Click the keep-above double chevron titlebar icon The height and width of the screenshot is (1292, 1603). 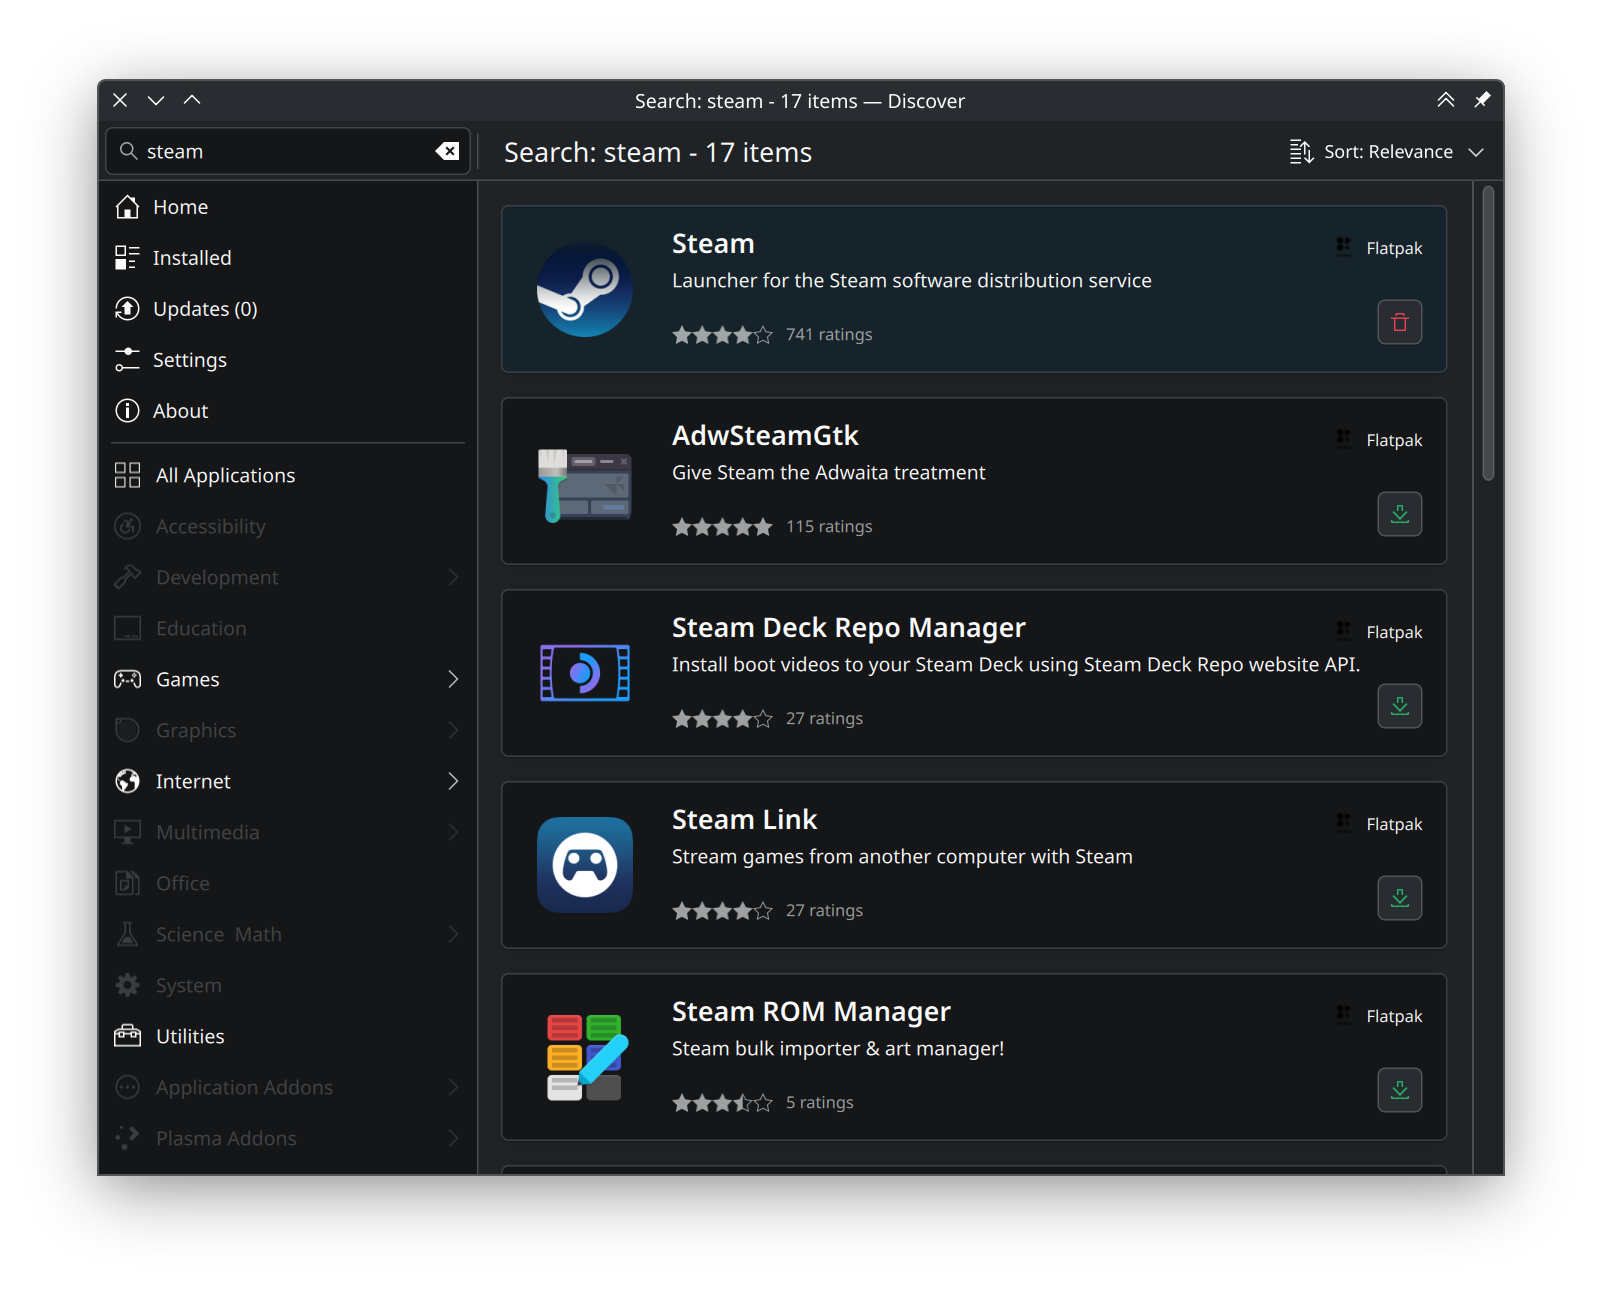pyautogui.click(x=1446, y=100)
